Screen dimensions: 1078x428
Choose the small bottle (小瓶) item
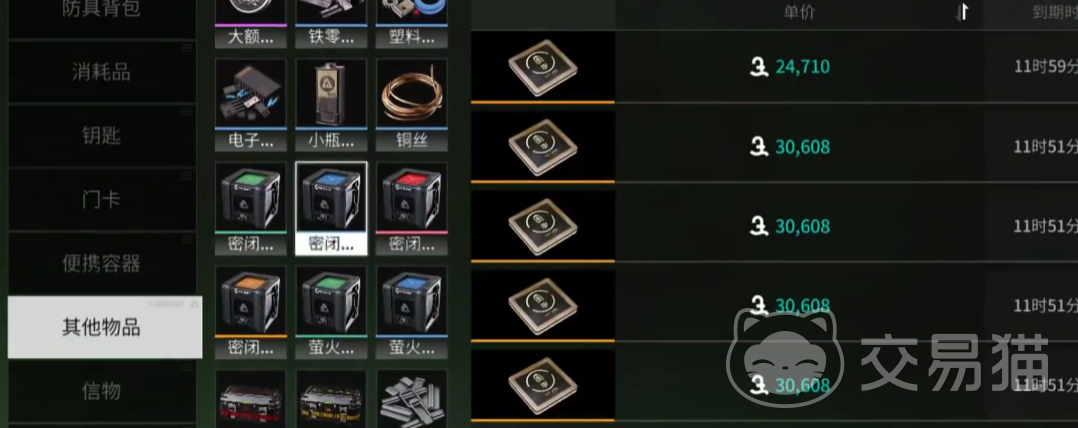331,104
